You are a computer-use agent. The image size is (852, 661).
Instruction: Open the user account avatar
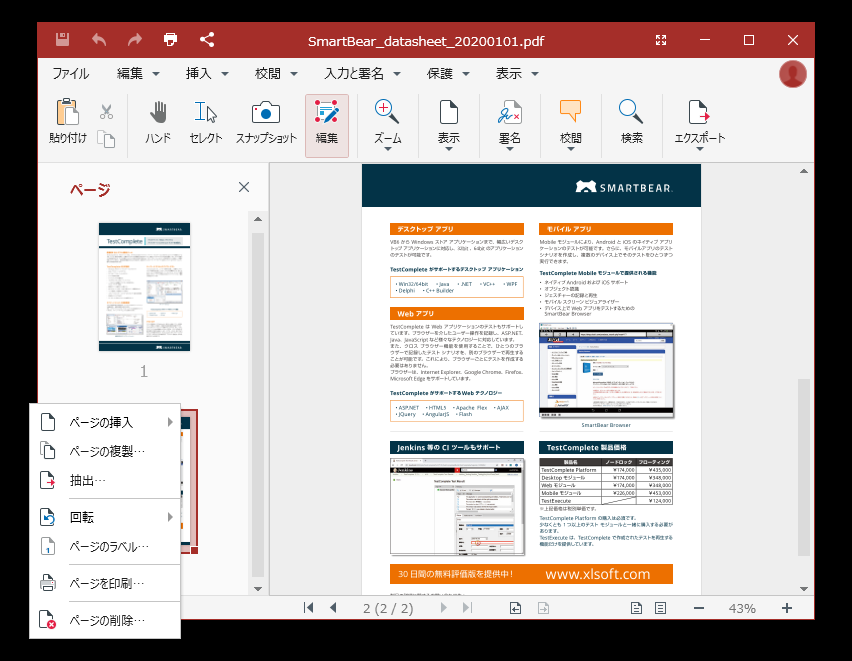[792, 74]
